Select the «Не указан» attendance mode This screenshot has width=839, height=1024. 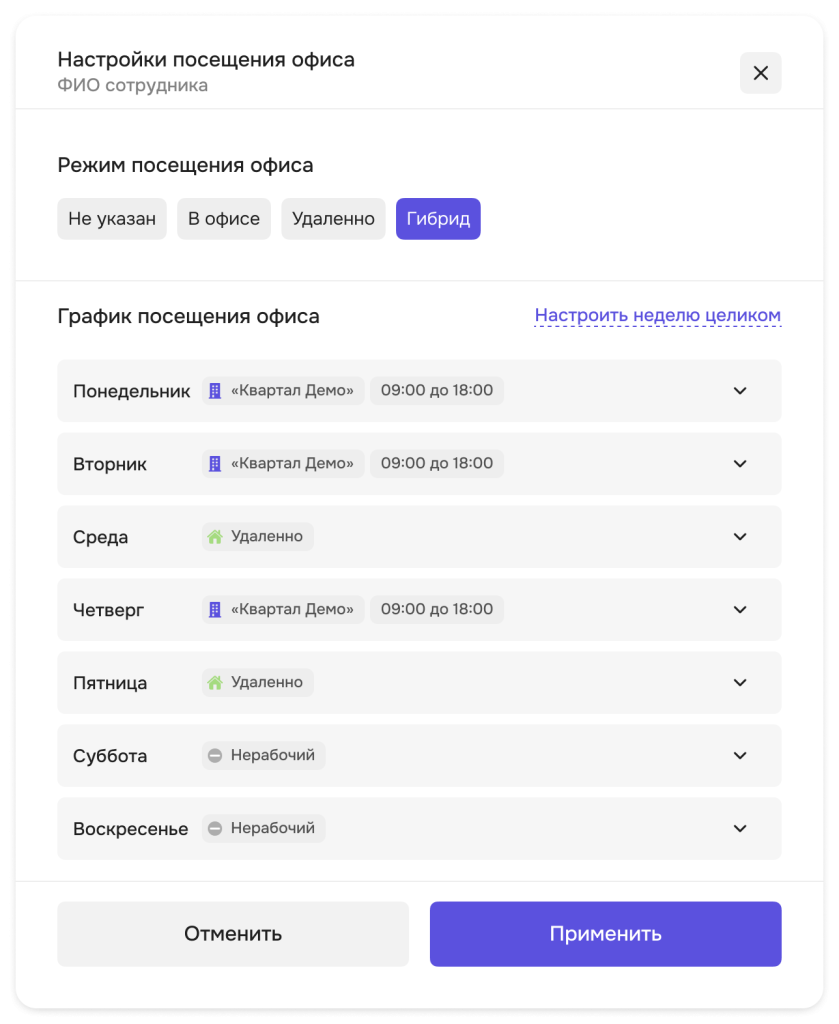click(112, 219)
